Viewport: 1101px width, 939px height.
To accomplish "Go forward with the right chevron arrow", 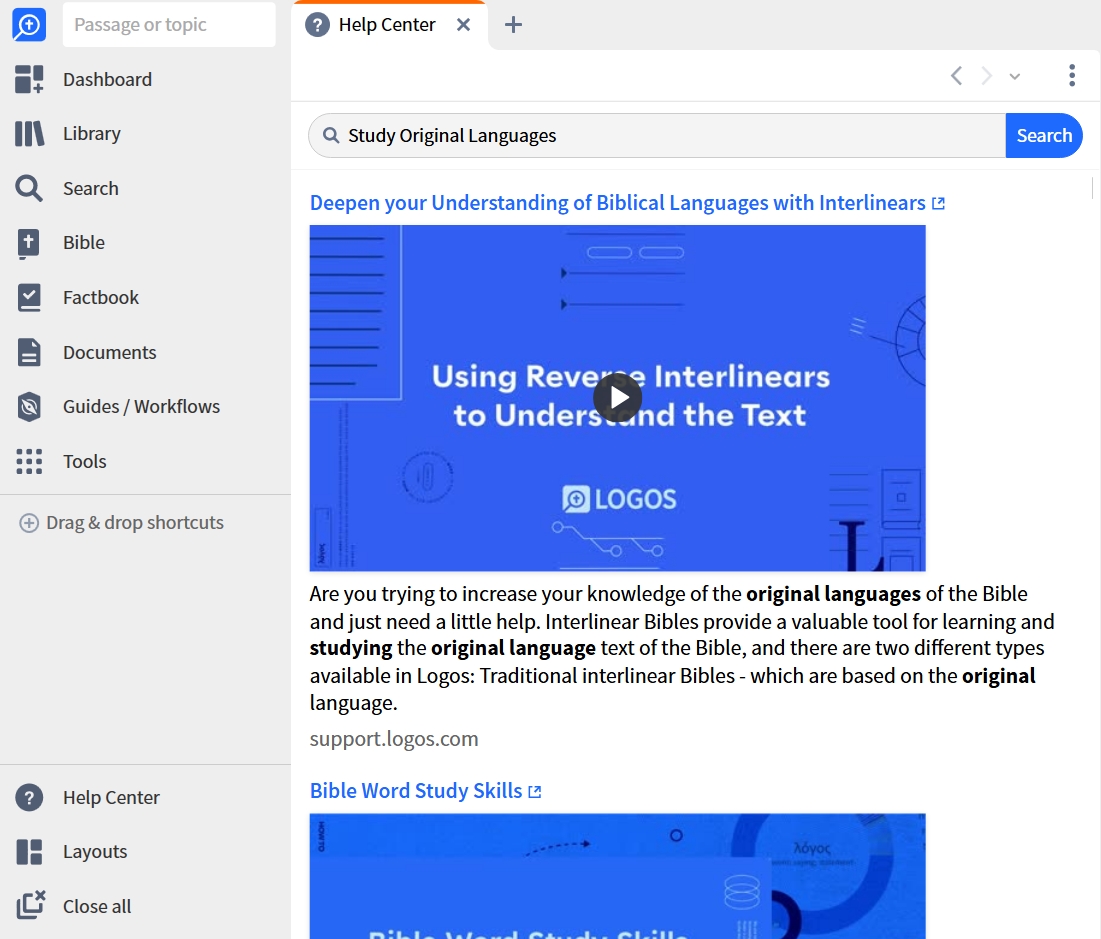I will tap(987, 76).
